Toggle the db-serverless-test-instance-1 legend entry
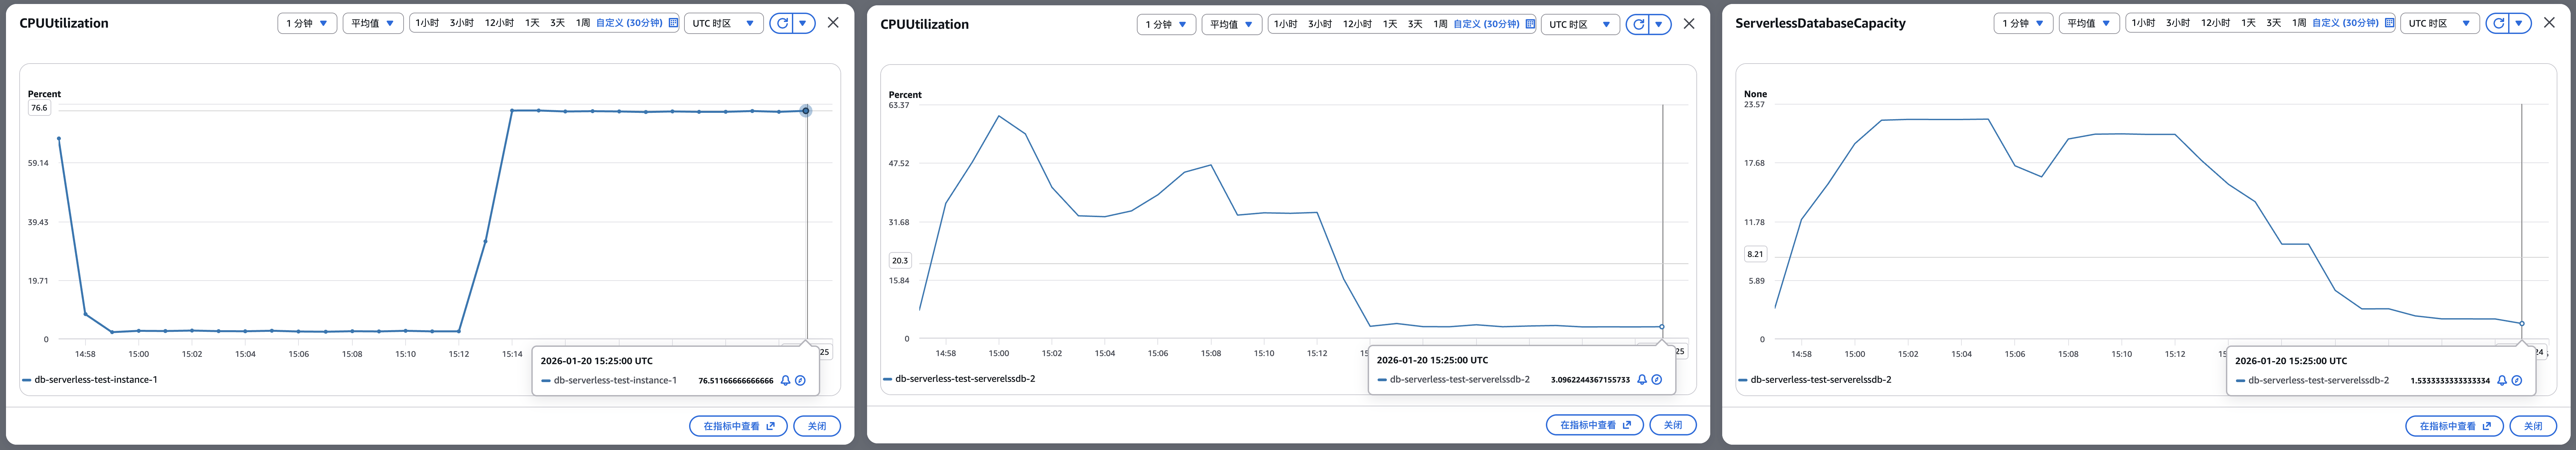2576x450 pixels. [95, 380]
